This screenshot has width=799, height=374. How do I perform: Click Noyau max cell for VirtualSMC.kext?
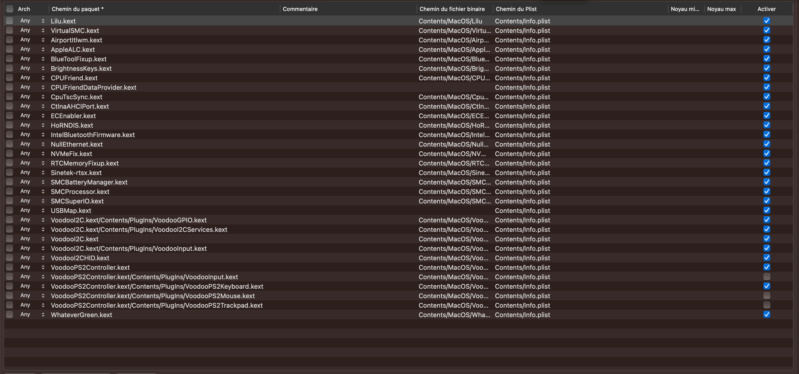click(x=722, y=31)
